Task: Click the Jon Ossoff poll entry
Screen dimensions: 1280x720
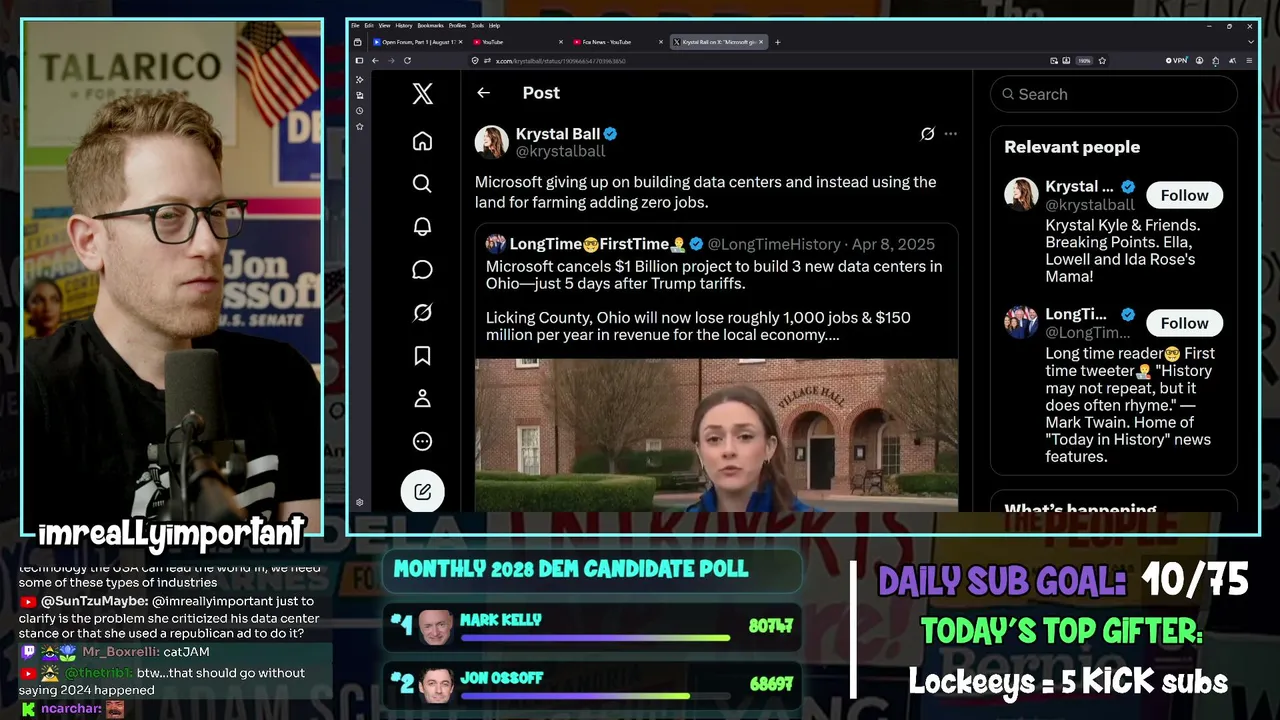Action: tap(592, 684)
